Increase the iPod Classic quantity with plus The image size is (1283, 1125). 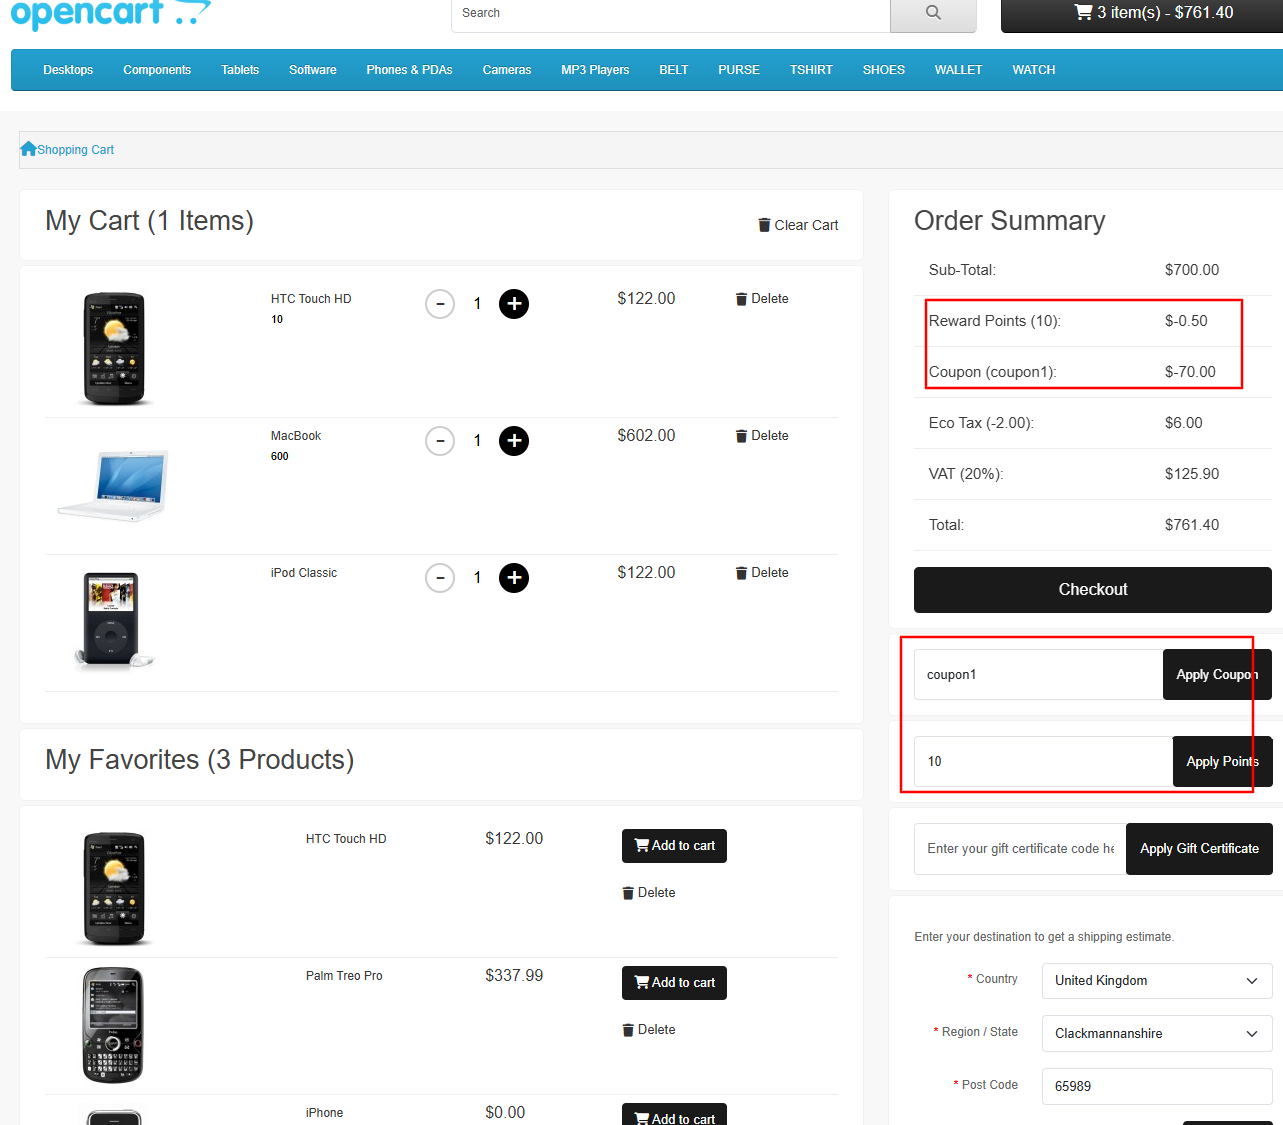pos(514,578)
